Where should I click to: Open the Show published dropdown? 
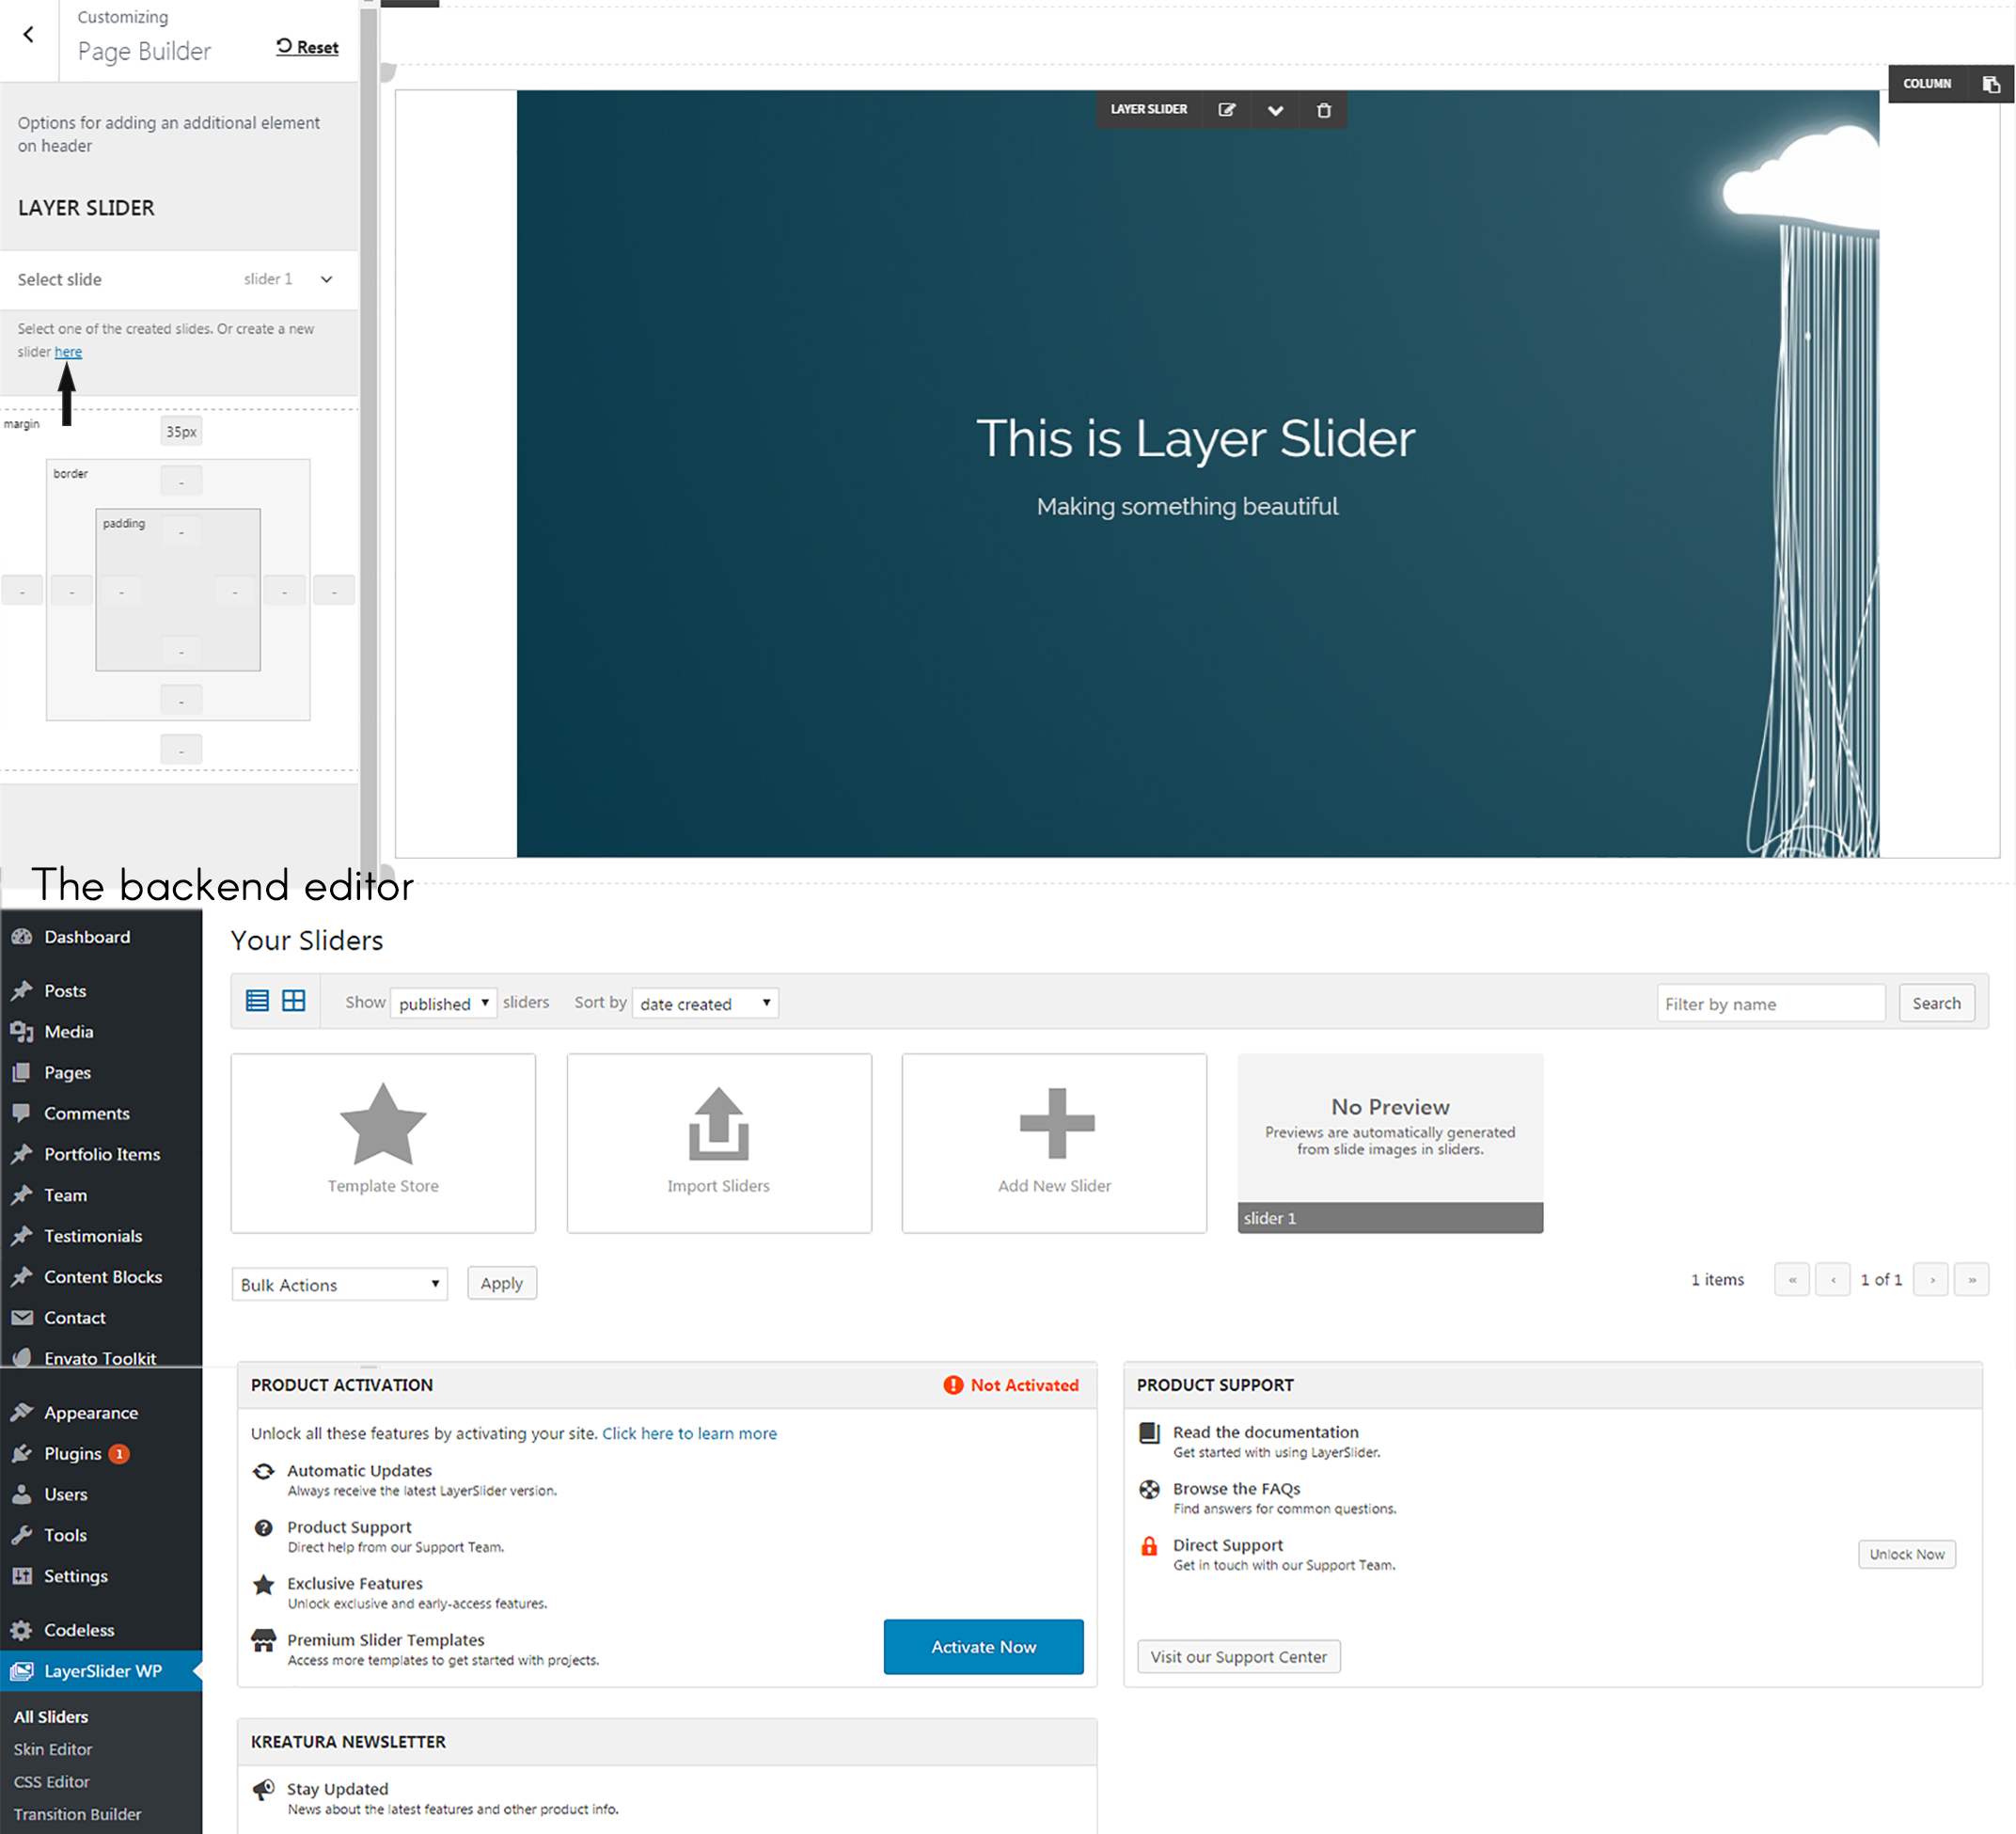[443, 1003]
